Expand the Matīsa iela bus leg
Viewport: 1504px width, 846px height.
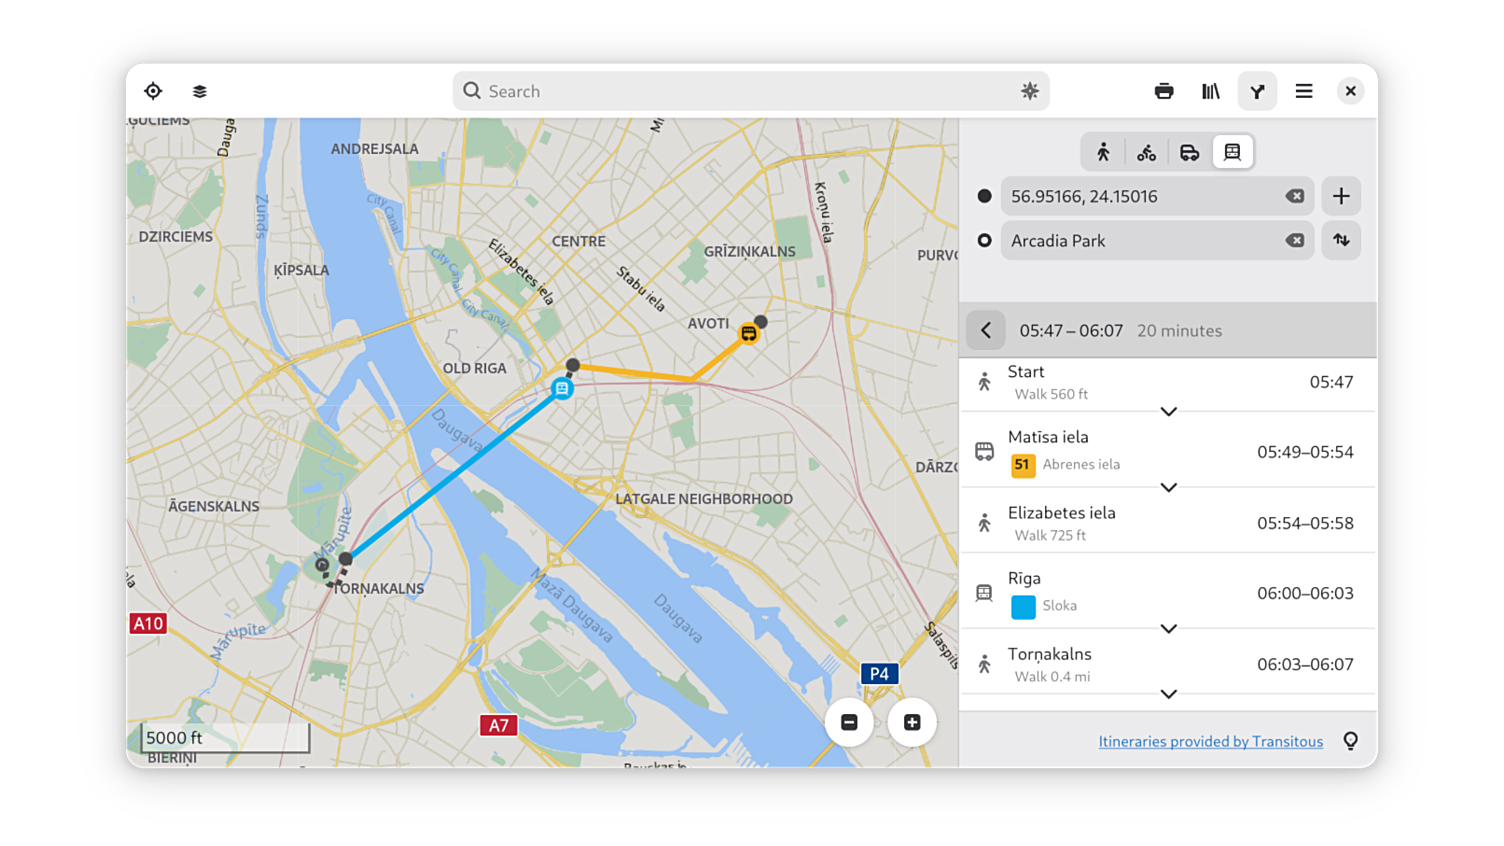pyautogui.click(x=1168, y=487)
